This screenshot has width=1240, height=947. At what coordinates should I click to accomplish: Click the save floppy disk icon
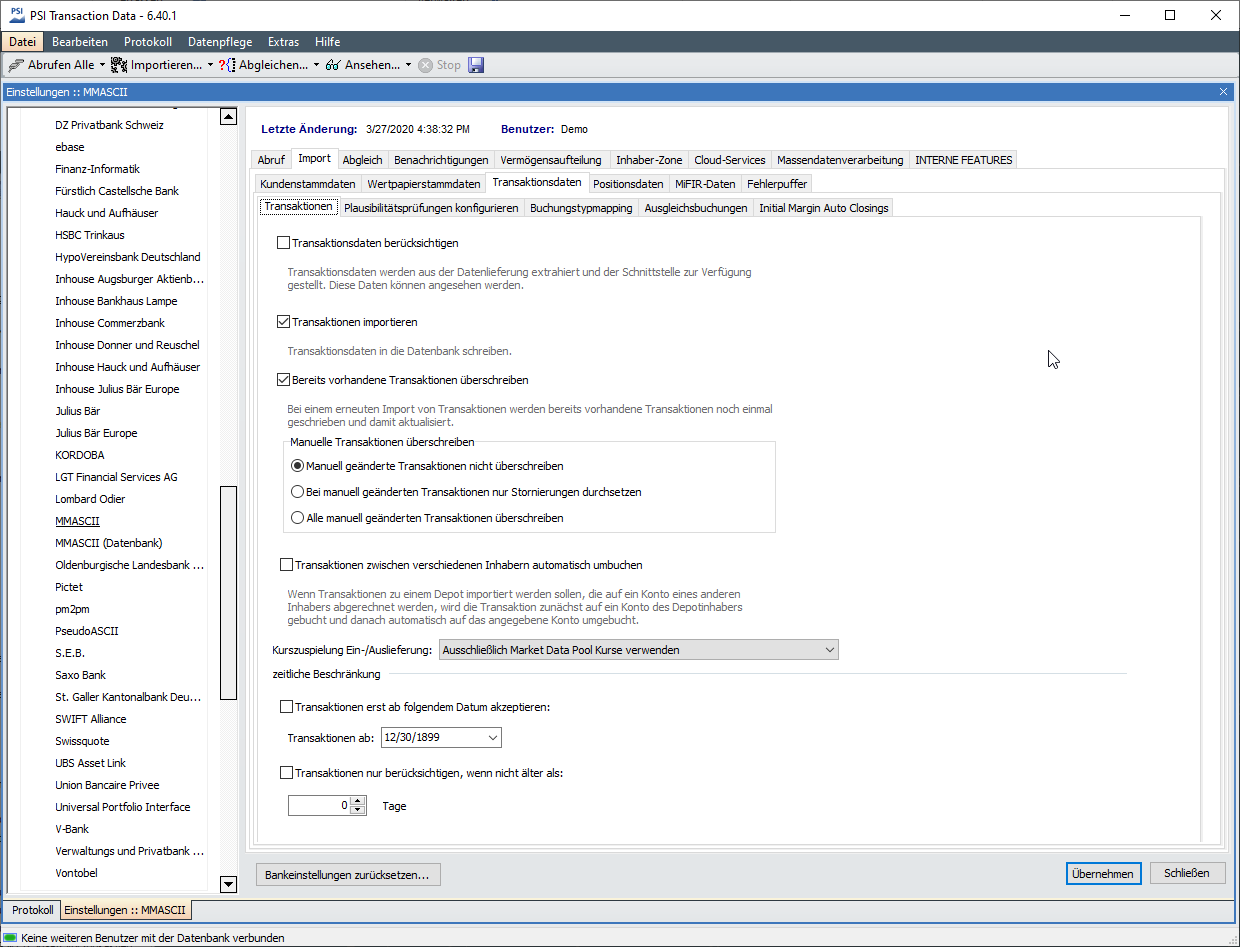476,65
